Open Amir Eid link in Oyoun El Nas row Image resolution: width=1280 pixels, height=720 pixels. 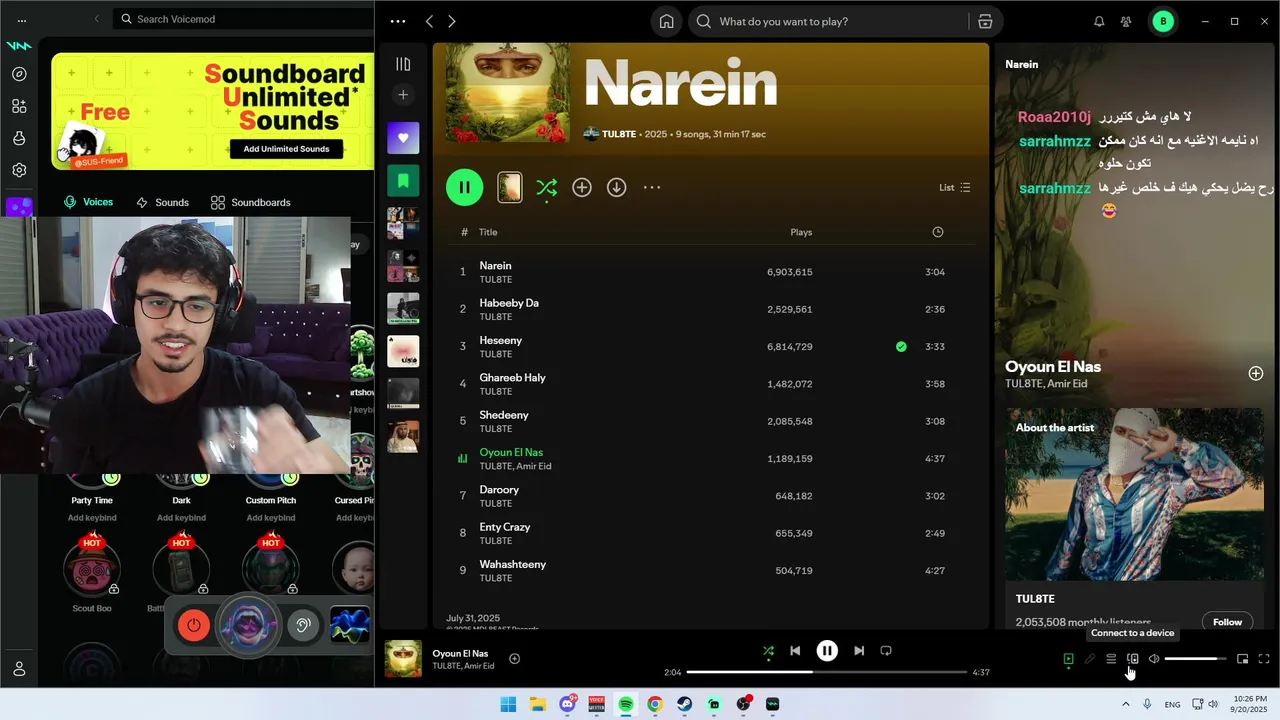[x=535, y=466]
